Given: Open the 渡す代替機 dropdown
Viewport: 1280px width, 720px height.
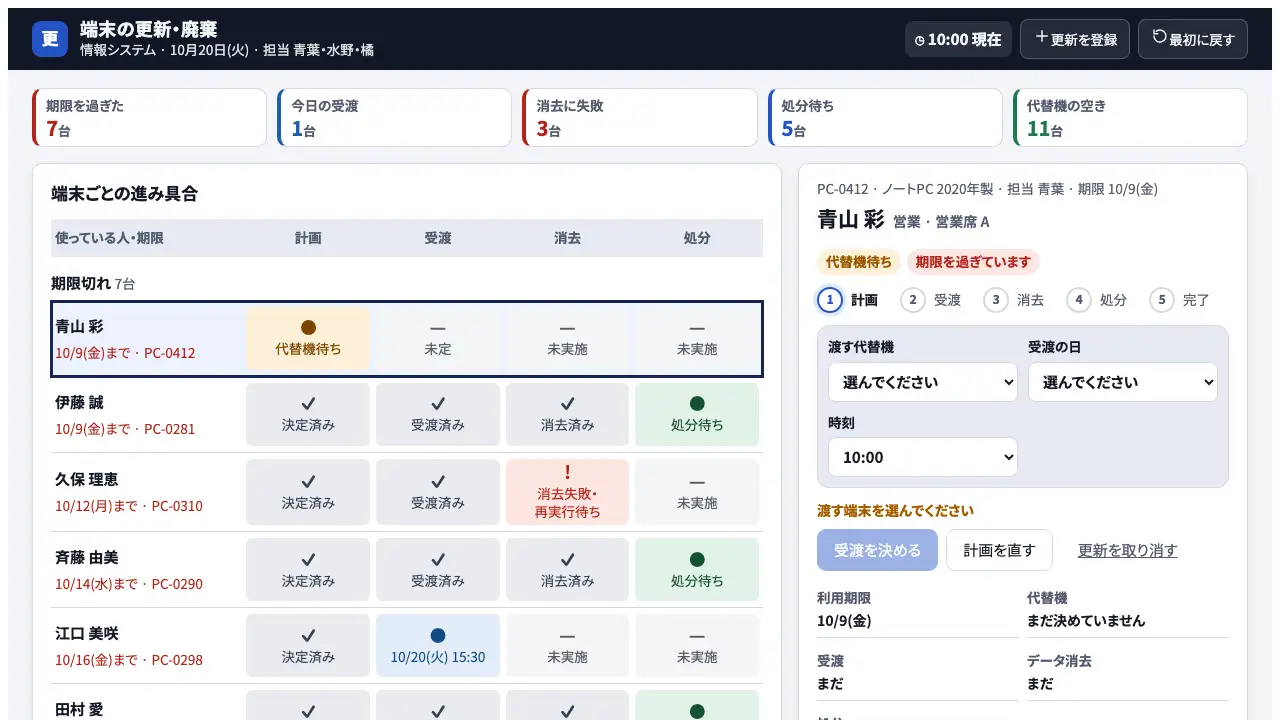Looking at the screenshot, I should point(923,382).
